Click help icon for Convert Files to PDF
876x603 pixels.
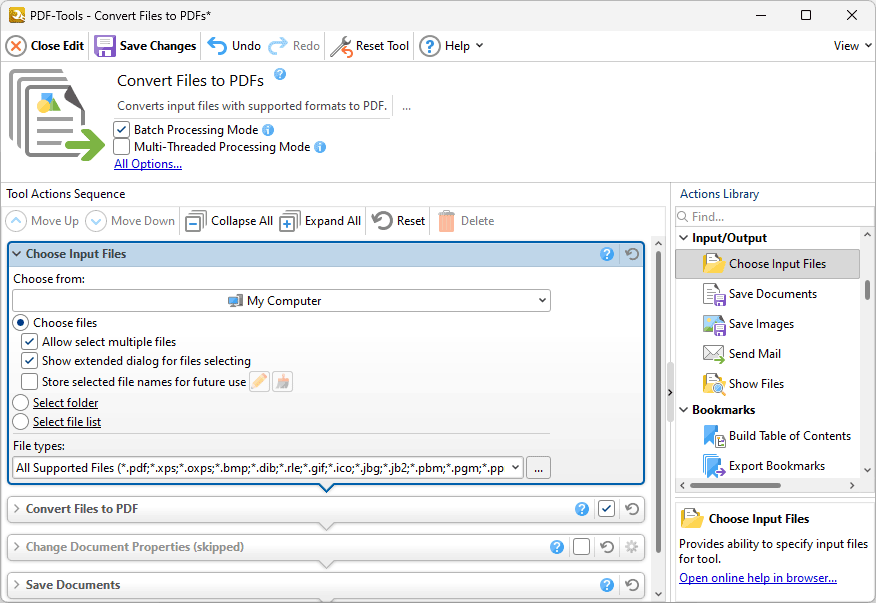582,509
